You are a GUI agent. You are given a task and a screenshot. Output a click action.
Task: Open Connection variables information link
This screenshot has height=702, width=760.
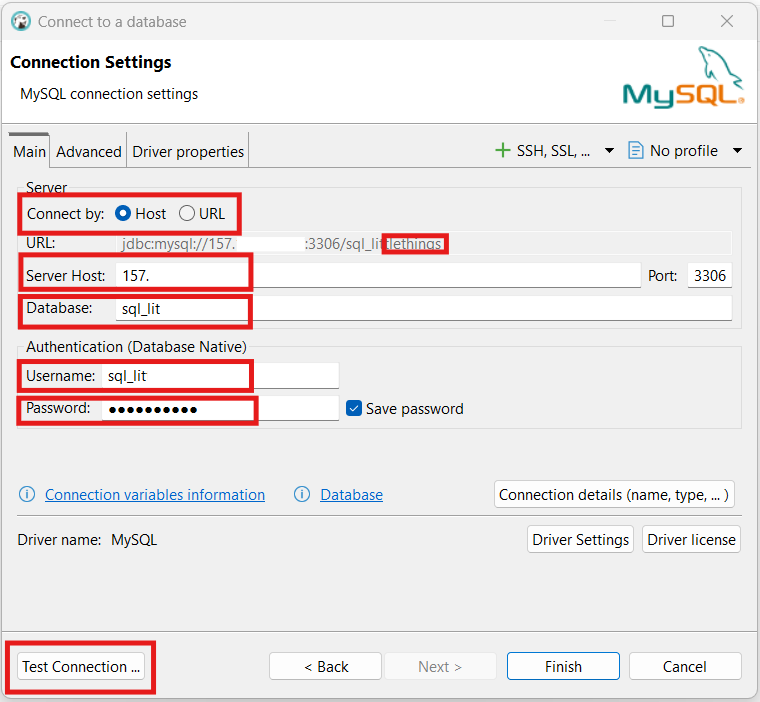pos(155,495)
